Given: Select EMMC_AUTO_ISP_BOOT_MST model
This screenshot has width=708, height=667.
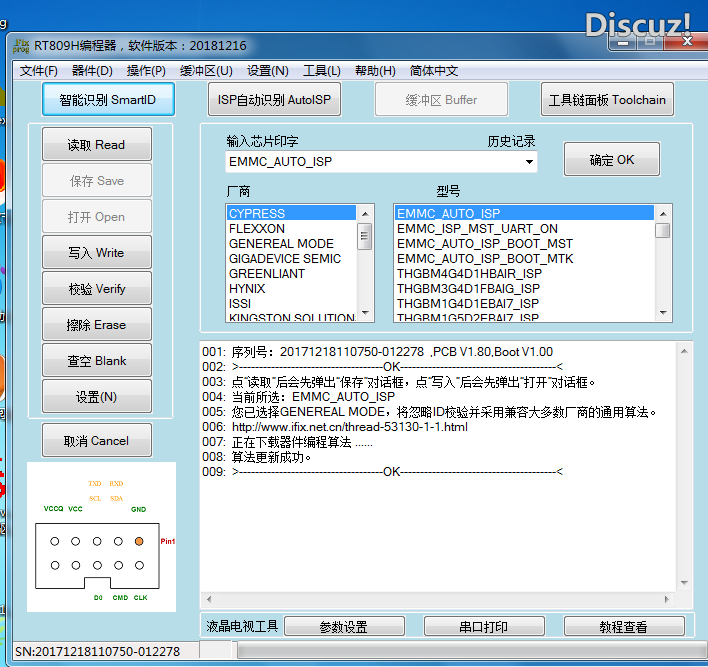Looking at the screenshot, I should point(524,243).
